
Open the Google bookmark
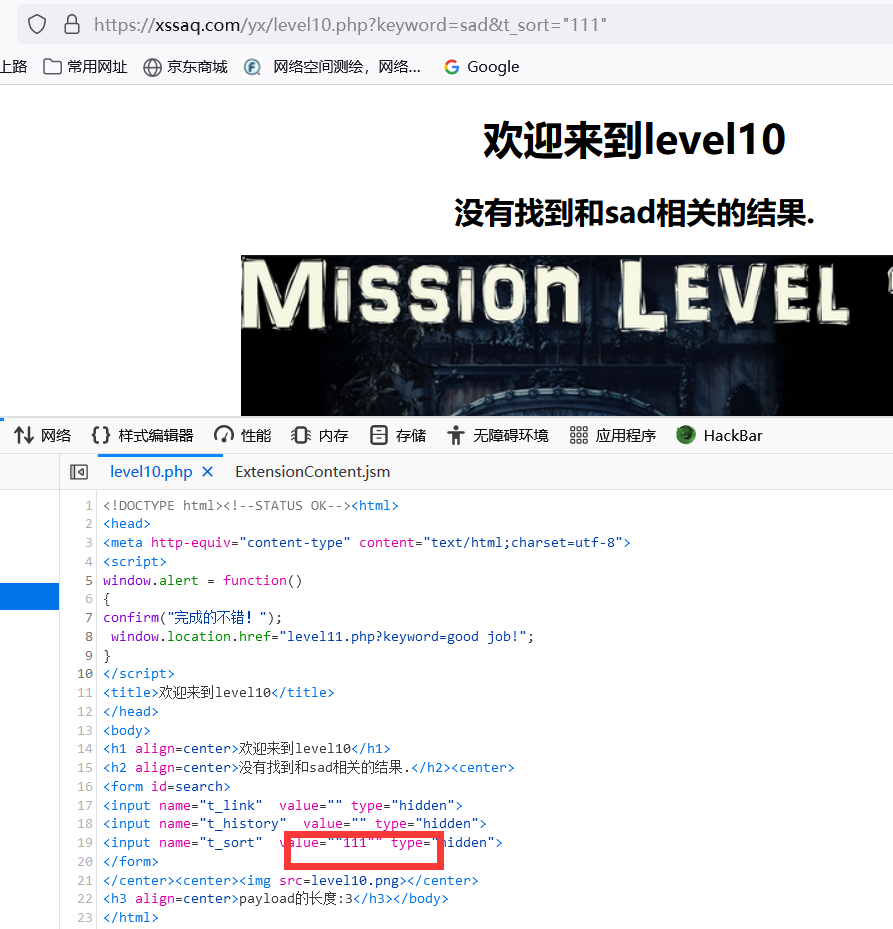(481, 67)
